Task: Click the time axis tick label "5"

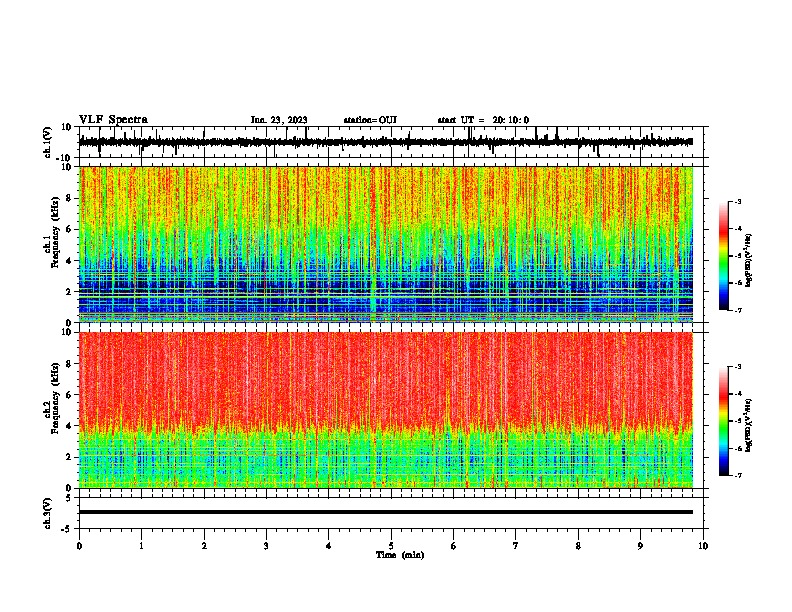Action: 391,546
